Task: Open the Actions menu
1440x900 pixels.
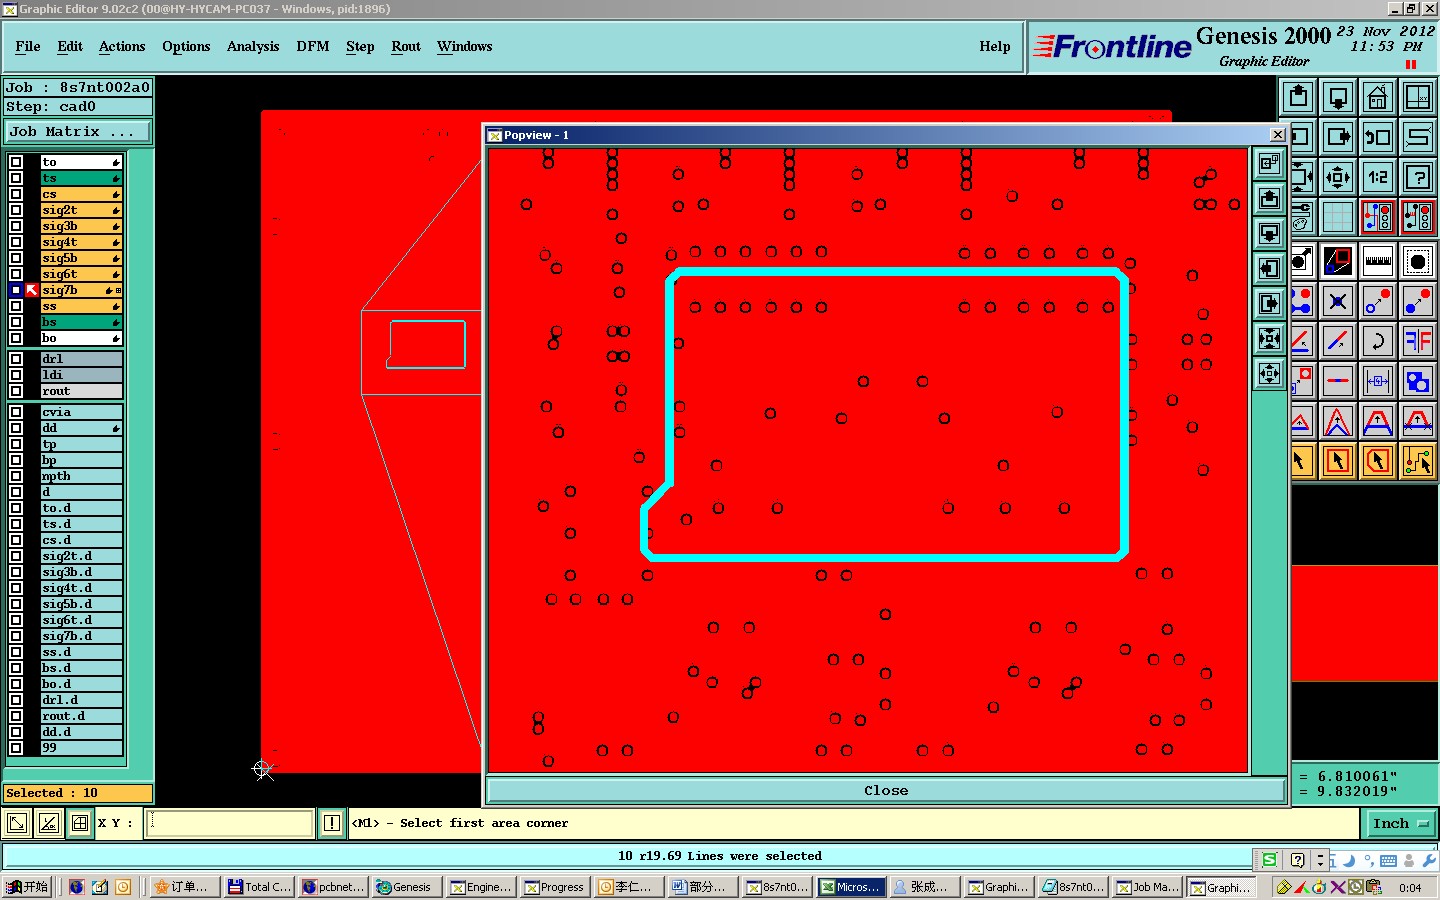Action: point(122,46)
